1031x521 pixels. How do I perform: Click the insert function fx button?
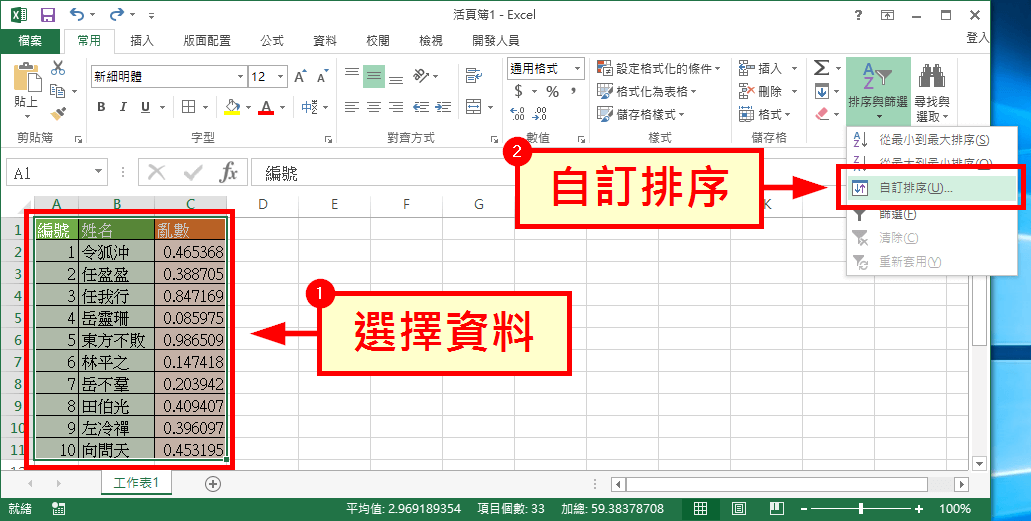click(x=228, y=173)
